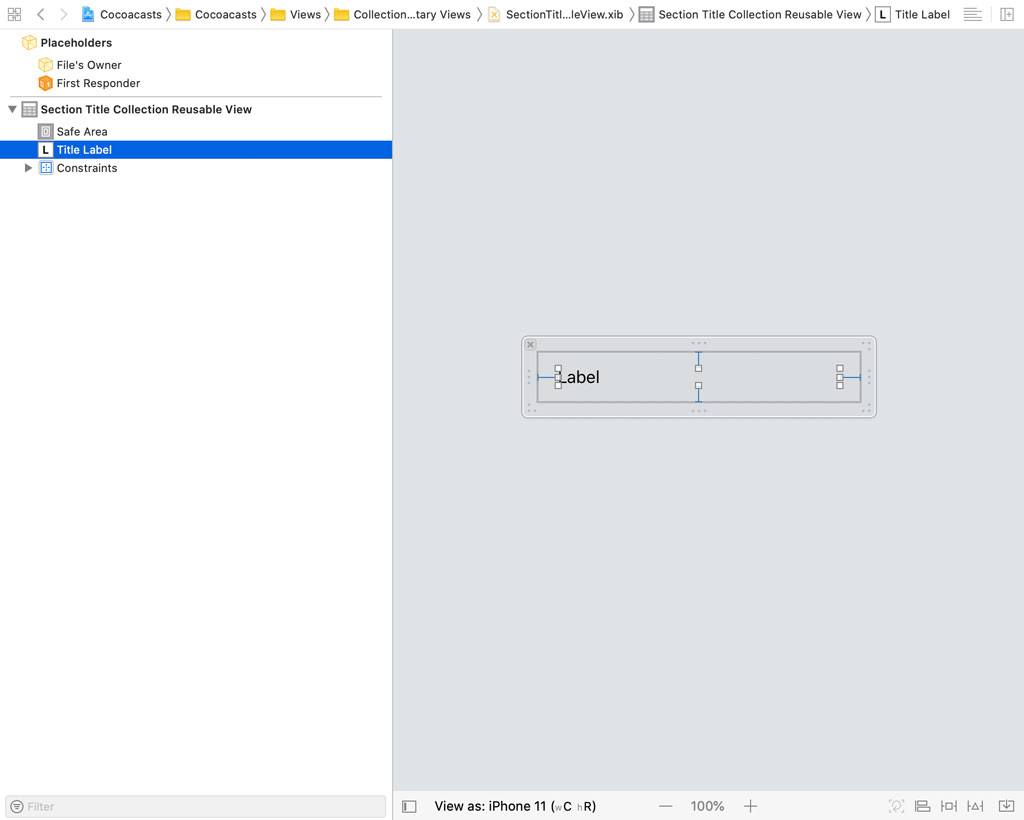Collapse Section Title Collection Reusable View
The width and height of the screenshot is (1024, 820).
(x=11, y=109)
